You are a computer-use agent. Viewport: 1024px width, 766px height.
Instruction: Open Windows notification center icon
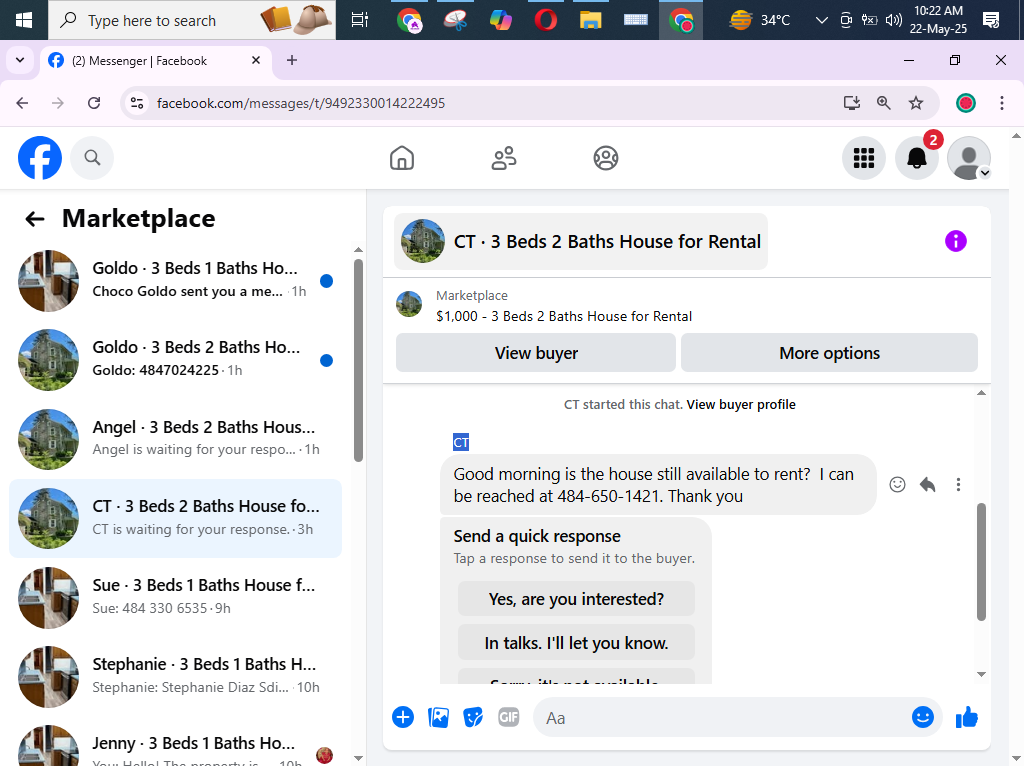[x=991, y=20]
